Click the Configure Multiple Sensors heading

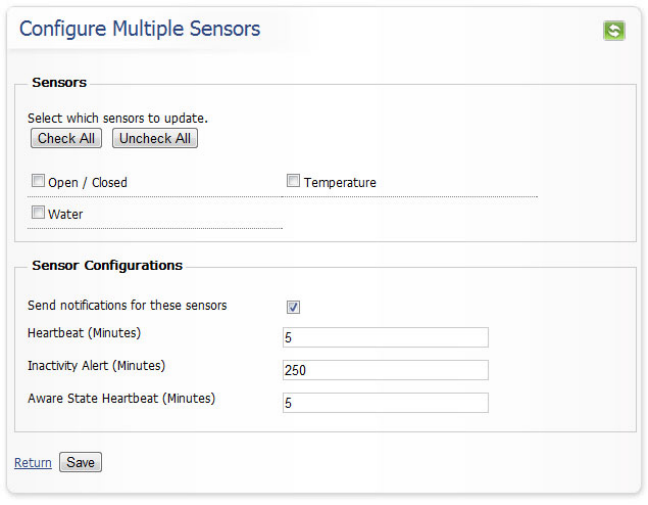click(x=140, y=28)
